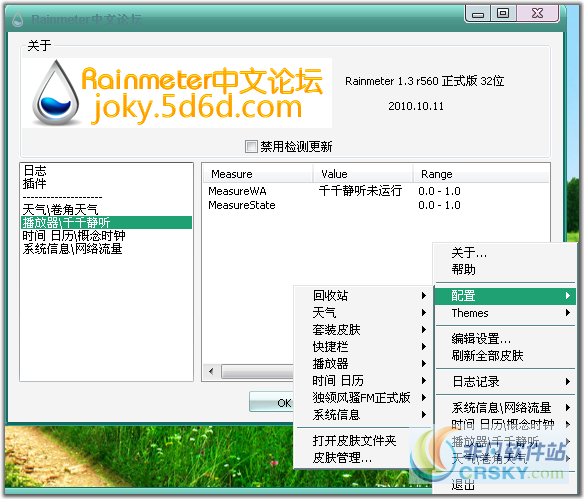Expand 套装皮肤 in the skins submenu

[364, 330]
